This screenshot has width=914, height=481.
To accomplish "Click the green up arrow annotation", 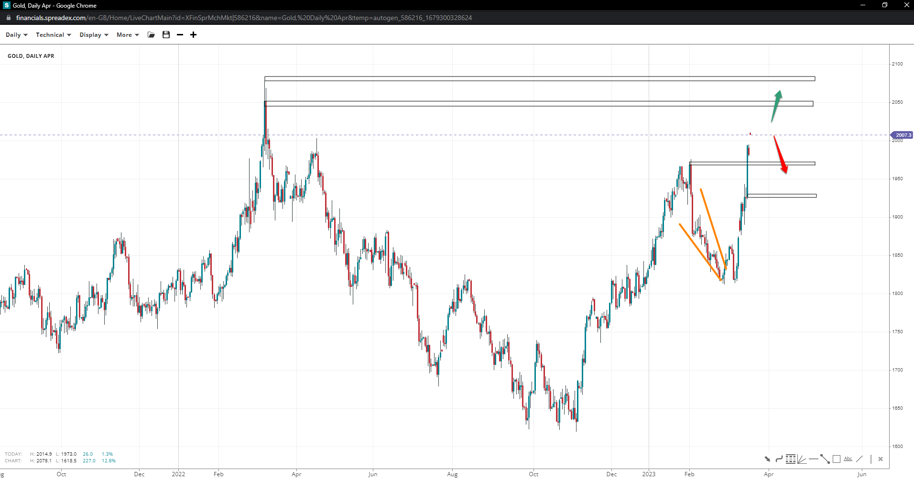I will coord(777,105).
